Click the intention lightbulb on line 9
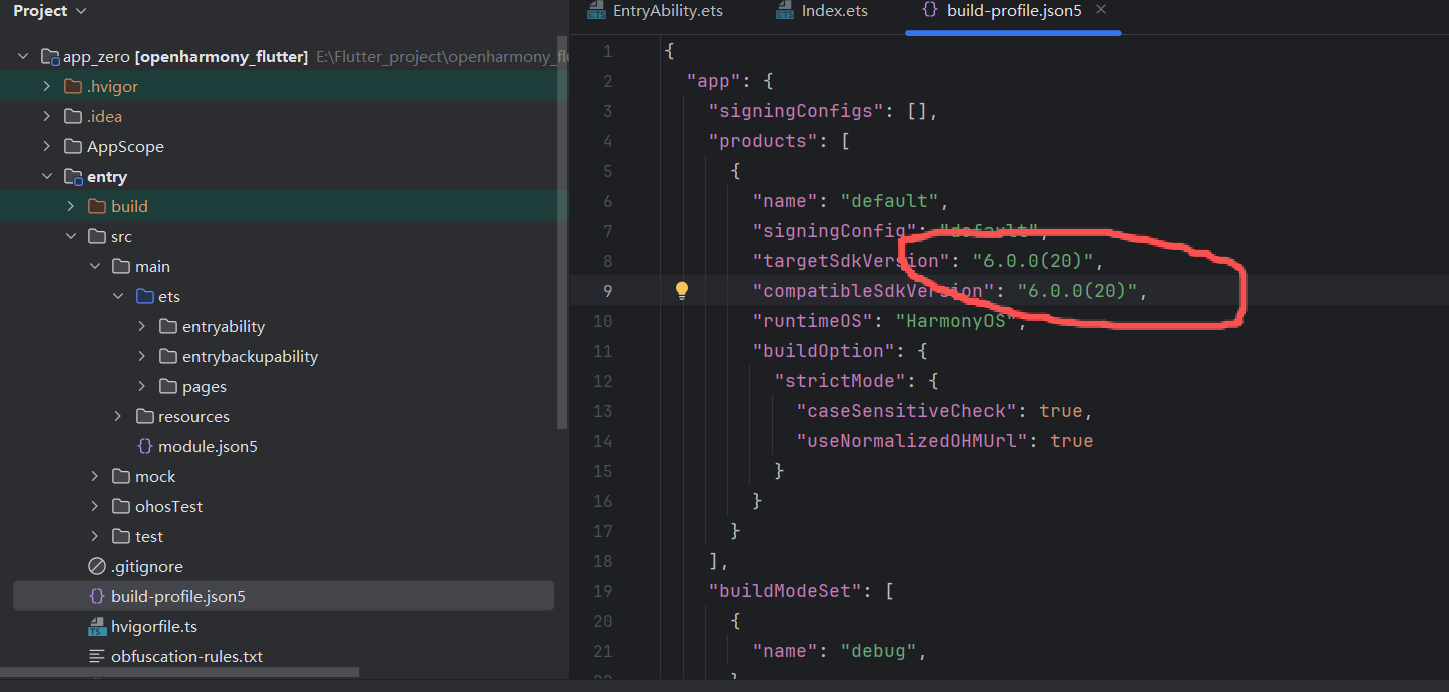 pyautogui.click(x=682, y=291)
